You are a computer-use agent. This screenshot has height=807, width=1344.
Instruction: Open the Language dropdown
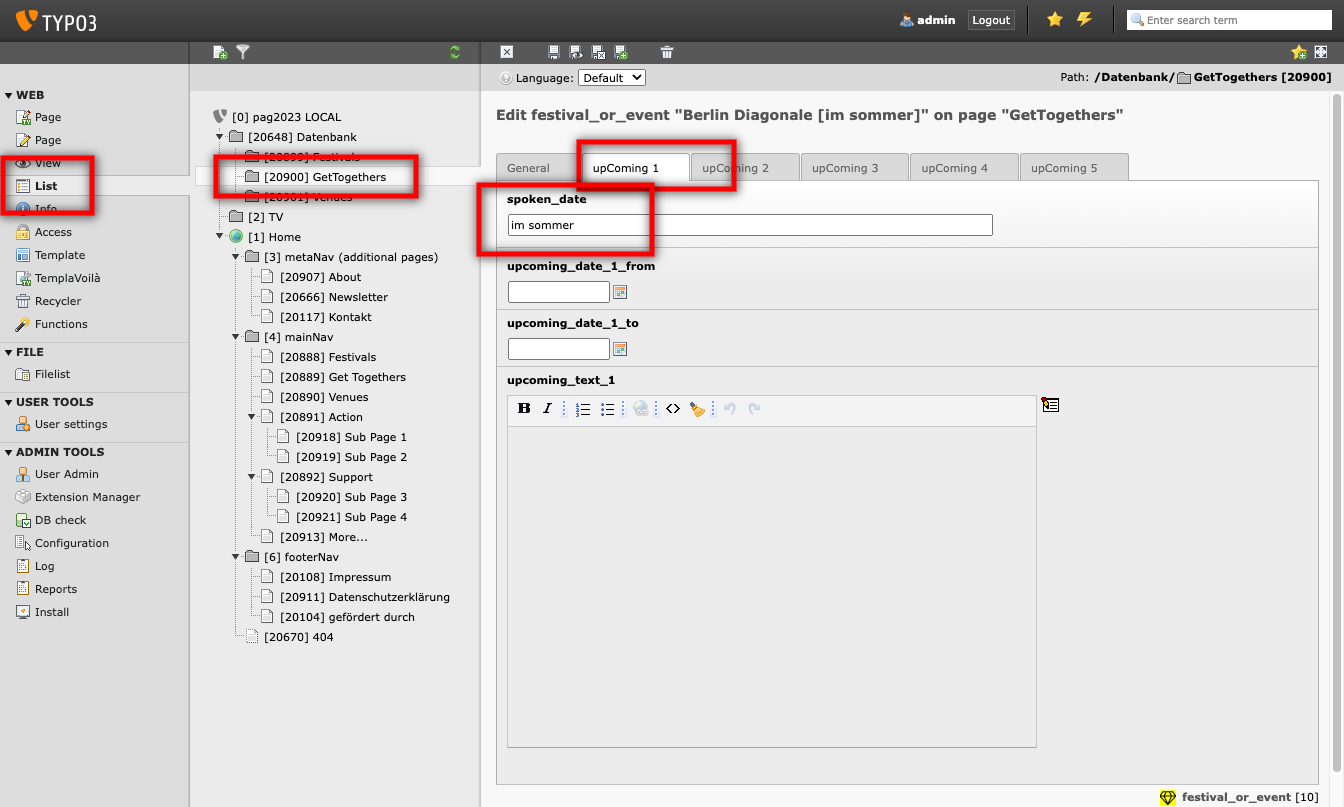[x=611, y=77]
